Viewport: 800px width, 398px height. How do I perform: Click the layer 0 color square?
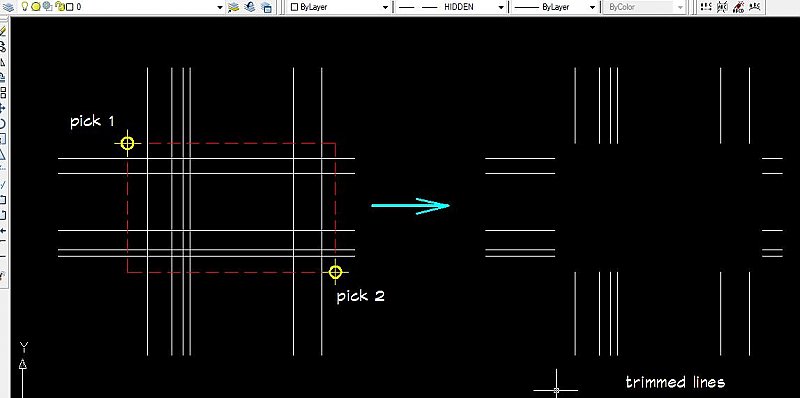[x=70, y=7]
